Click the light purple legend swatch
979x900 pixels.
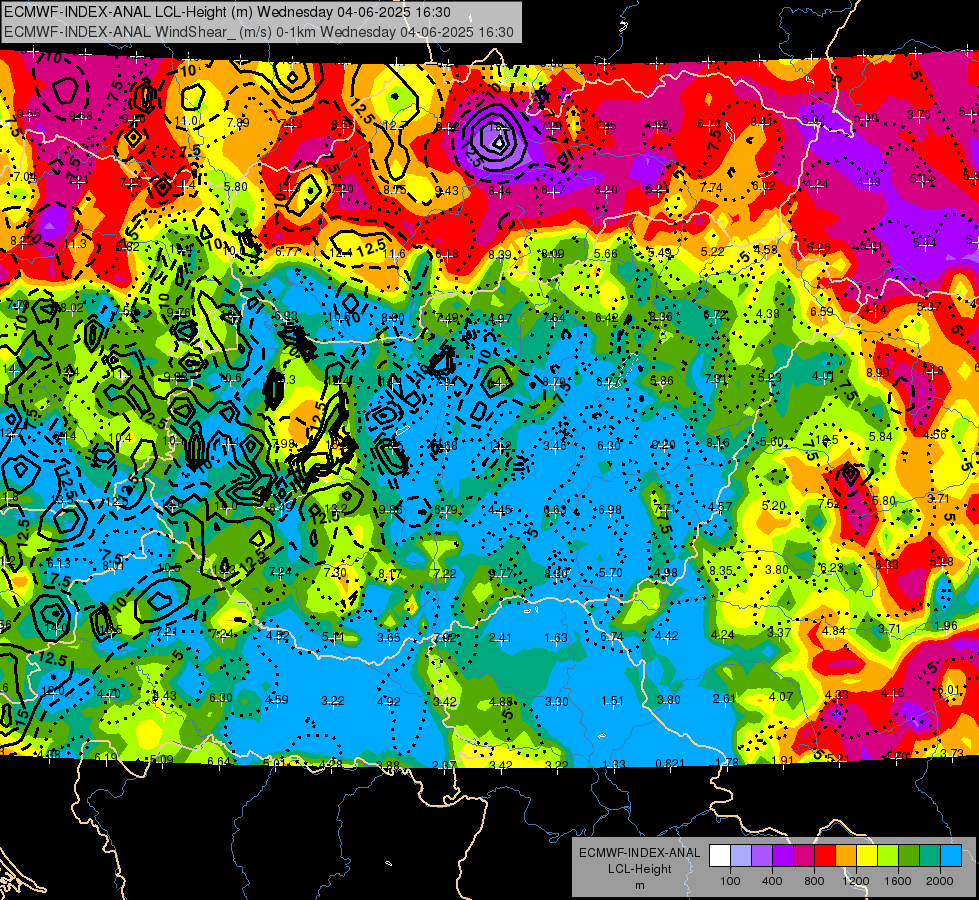tap(762, 855)
